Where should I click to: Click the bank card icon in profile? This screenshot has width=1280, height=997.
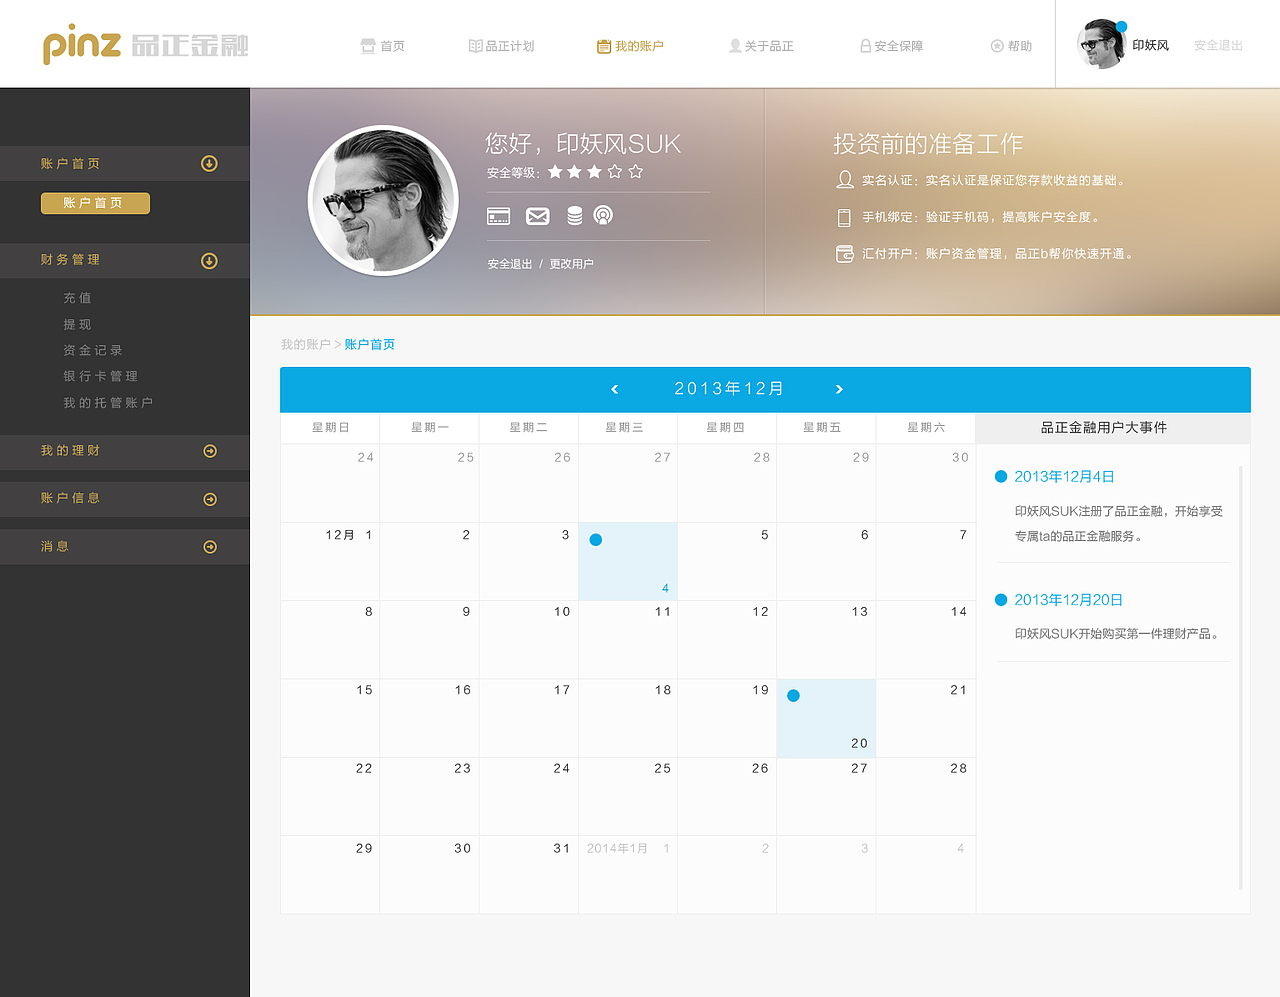click(498, 216)
